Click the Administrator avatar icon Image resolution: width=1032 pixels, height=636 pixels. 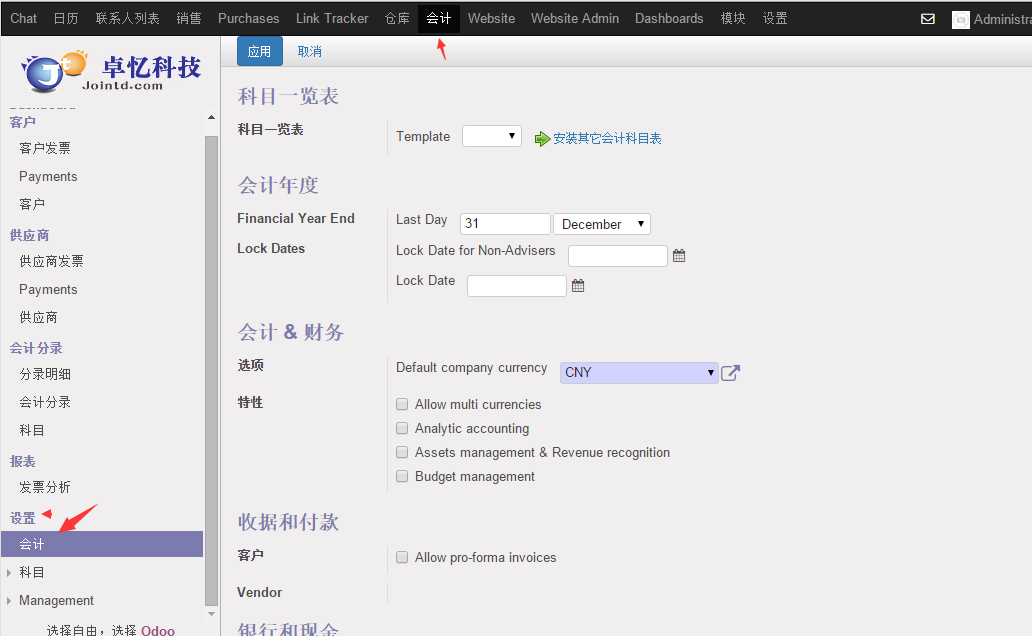960,19
